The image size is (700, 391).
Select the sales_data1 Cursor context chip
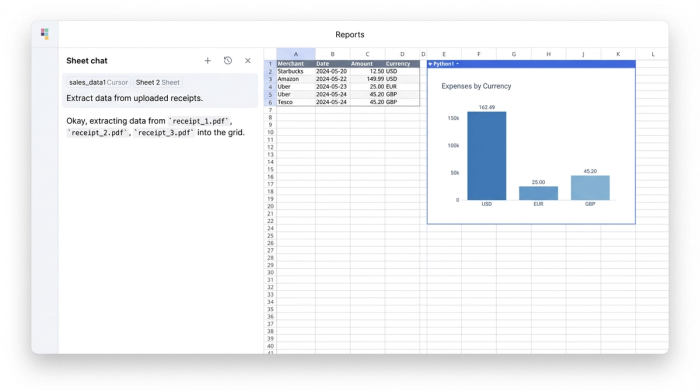click(98, 83)
